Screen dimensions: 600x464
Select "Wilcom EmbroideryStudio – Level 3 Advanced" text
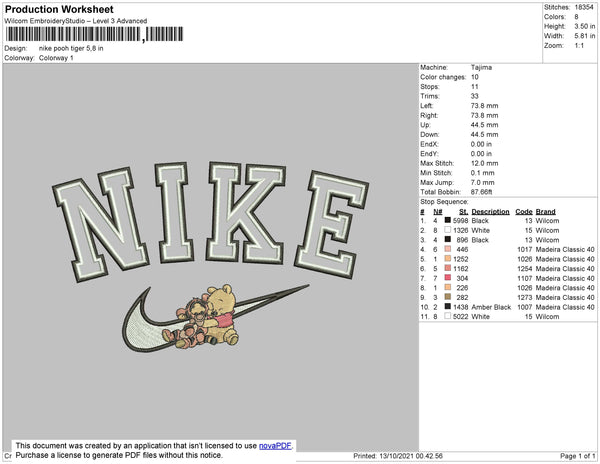click(76, 21)
